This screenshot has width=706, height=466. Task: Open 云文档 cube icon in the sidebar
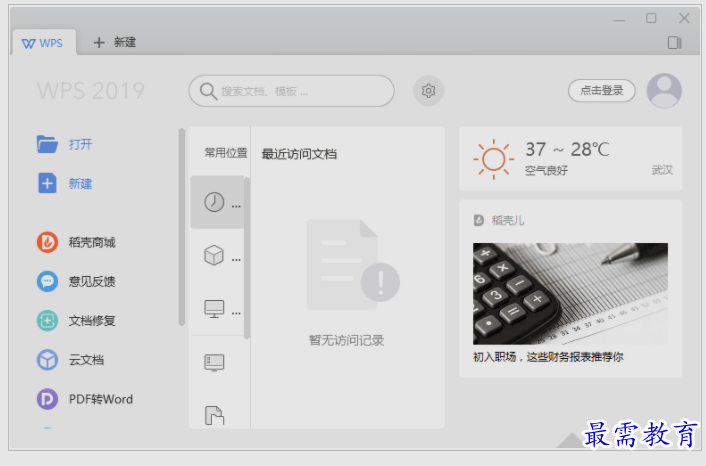47,360
